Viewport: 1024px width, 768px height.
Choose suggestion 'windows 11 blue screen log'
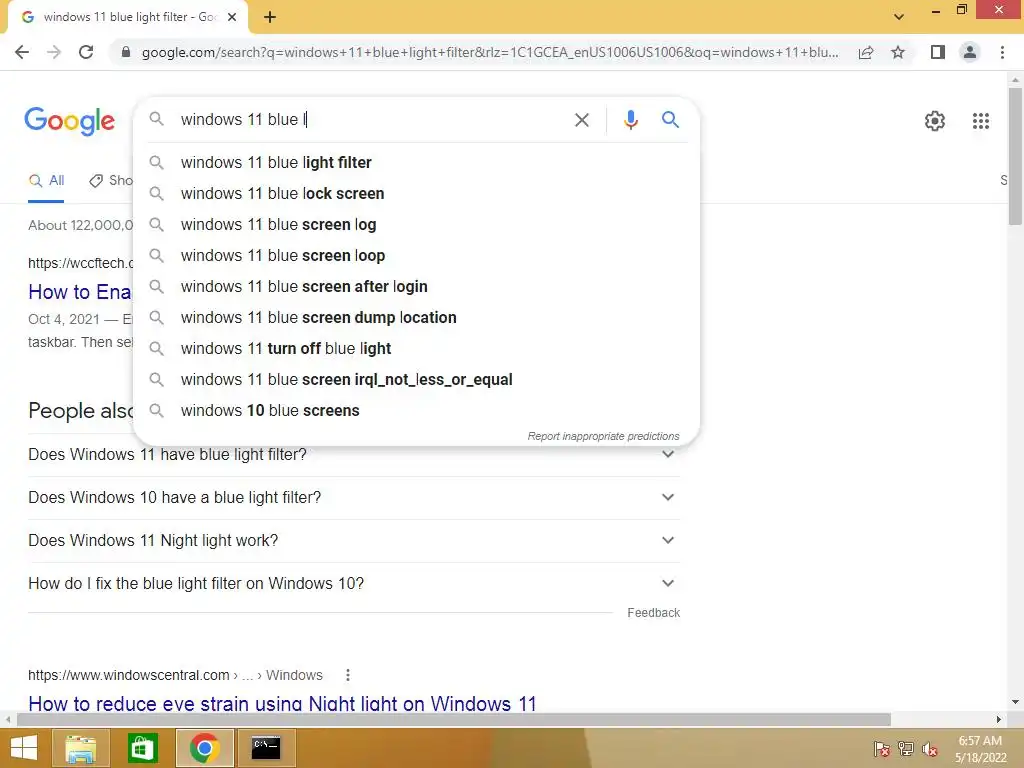416,225
